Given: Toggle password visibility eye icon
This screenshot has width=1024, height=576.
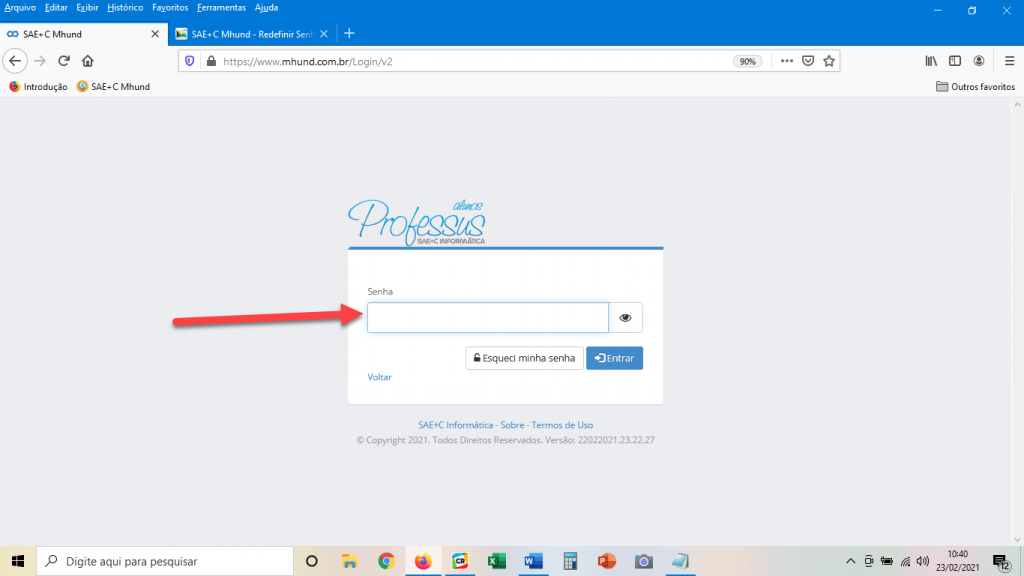Looking at the screenshot, I should tap(626, 317).
